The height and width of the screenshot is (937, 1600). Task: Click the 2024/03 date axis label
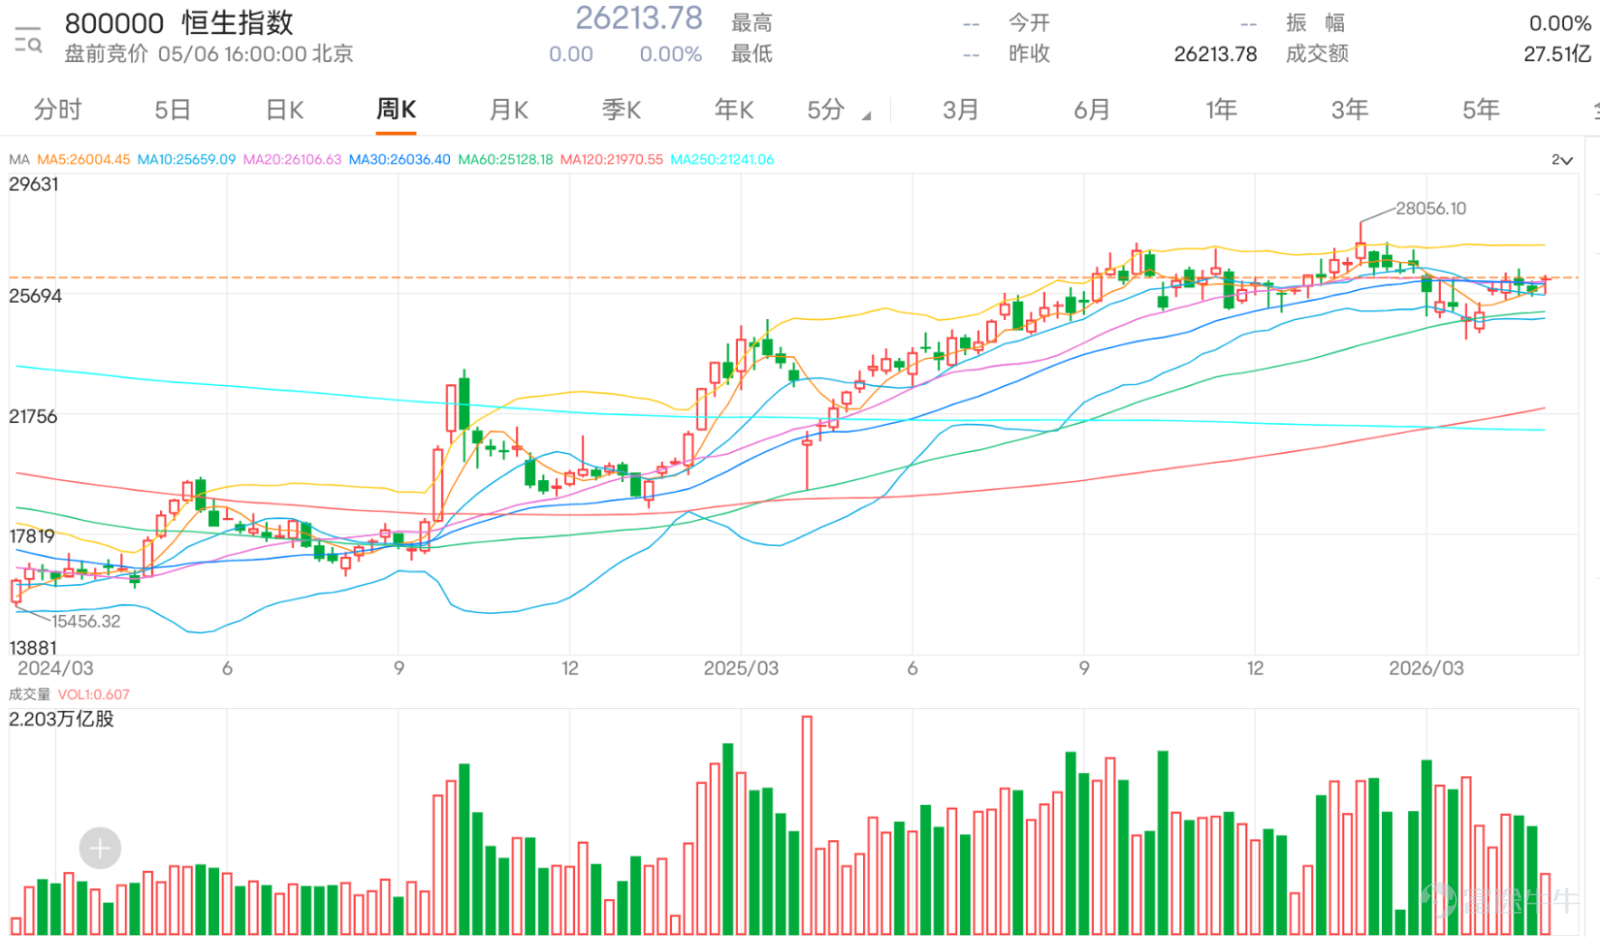click(55, 668)
